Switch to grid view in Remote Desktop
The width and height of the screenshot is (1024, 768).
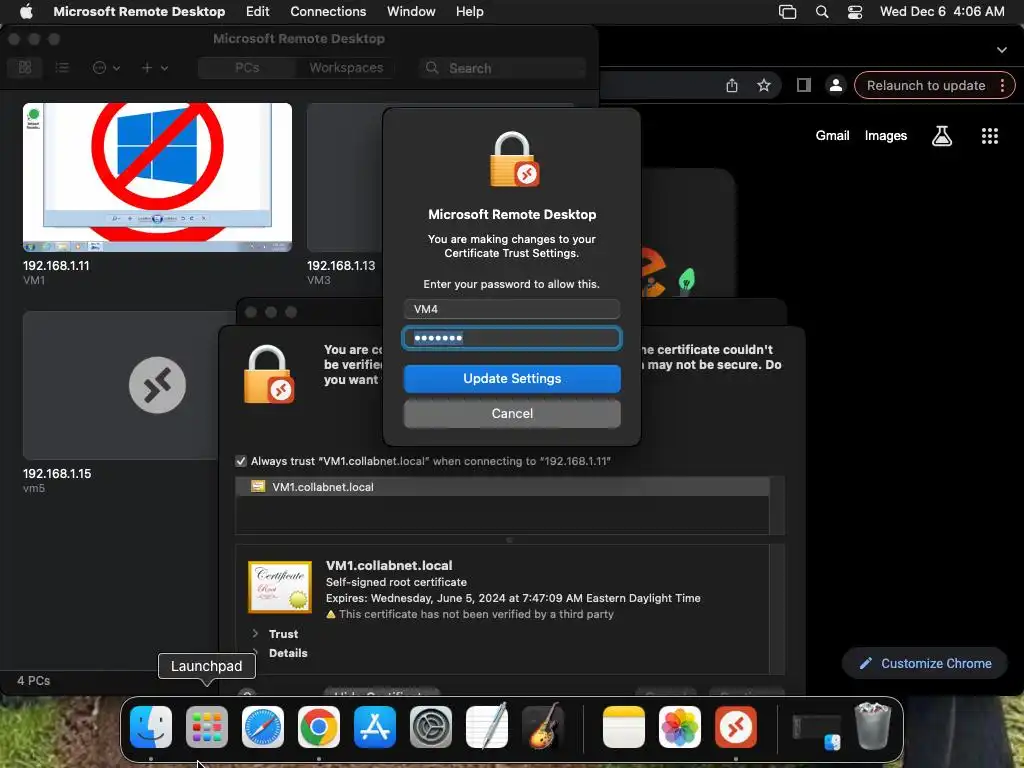click(25, 67)
